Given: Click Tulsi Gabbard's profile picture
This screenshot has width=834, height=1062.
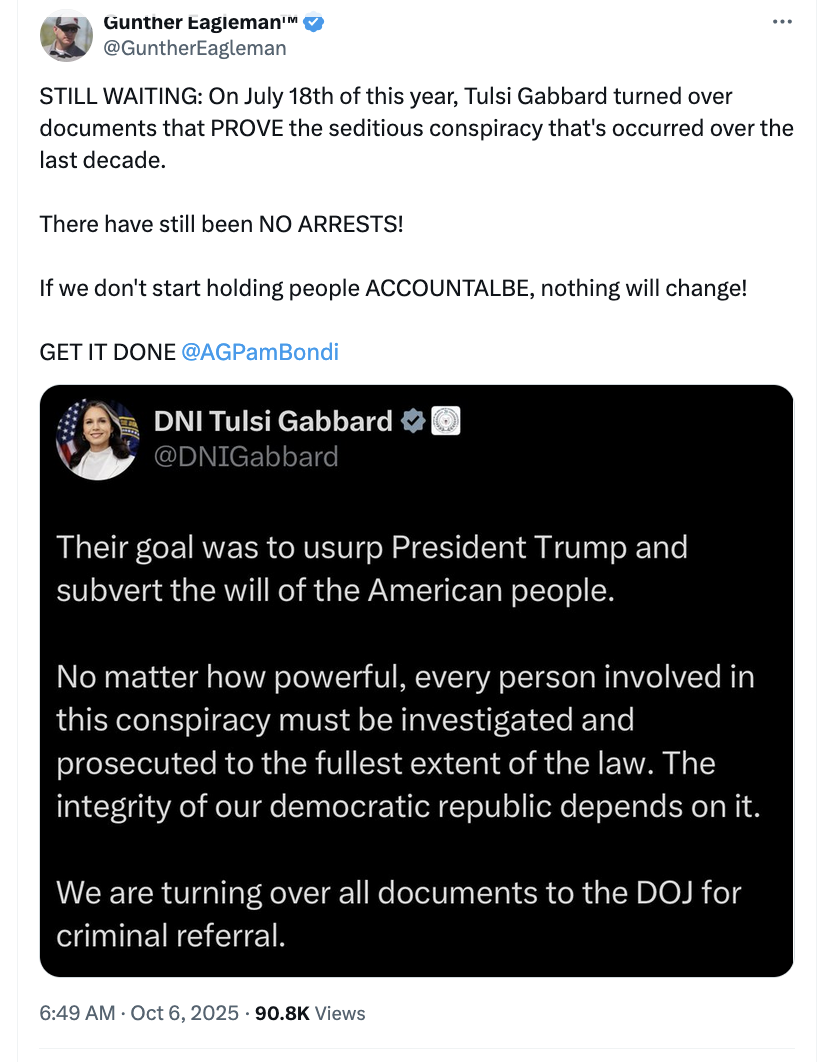Looking at the screenshot, I should 97,438.
